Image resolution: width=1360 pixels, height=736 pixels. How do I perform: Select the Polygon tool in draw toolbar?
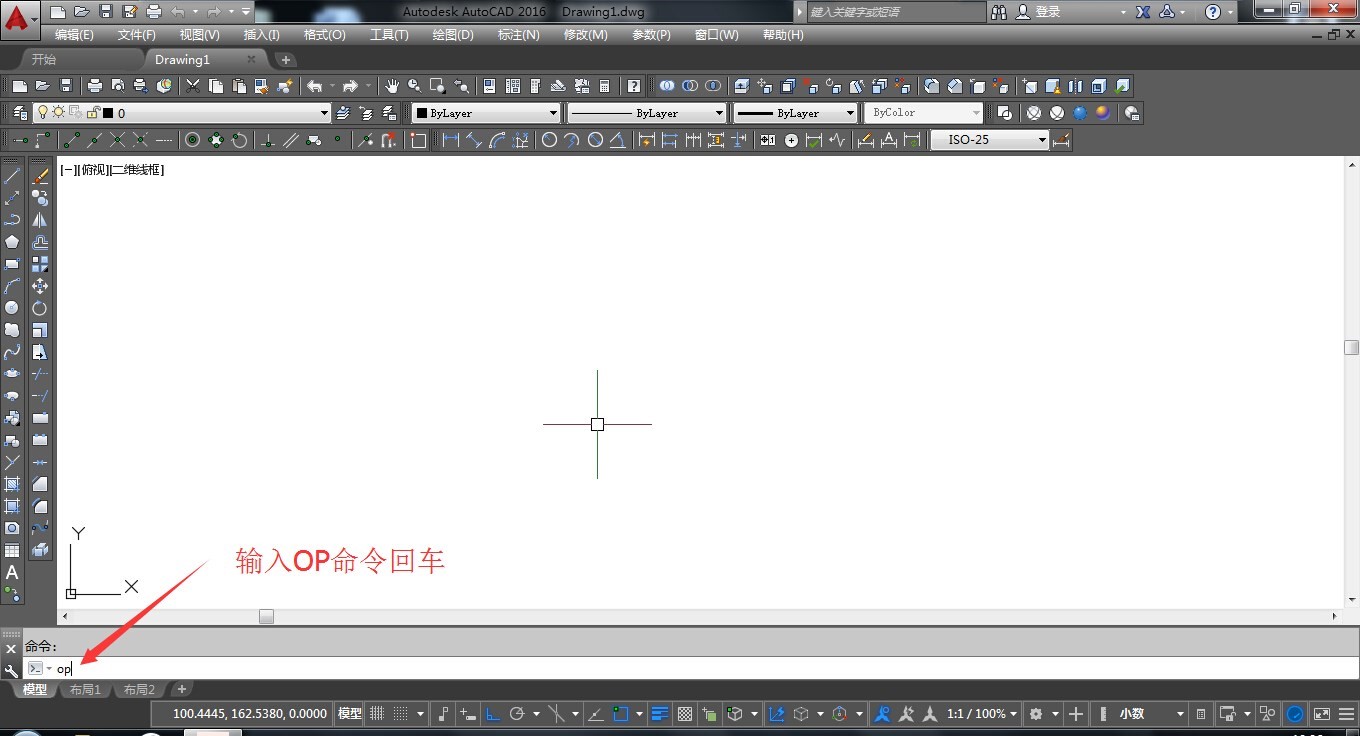12,242
